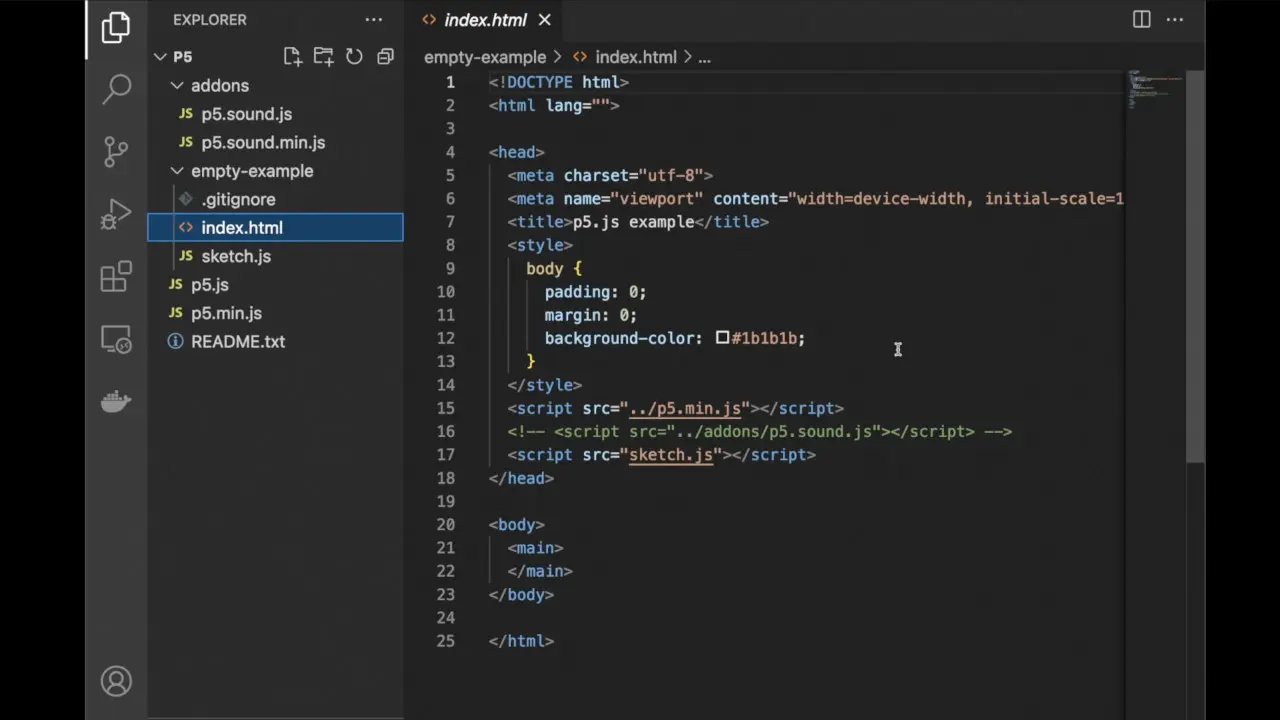Click the p5.js example title text
This screenshot has height=720, width=1280.
(x=633, y=222)
